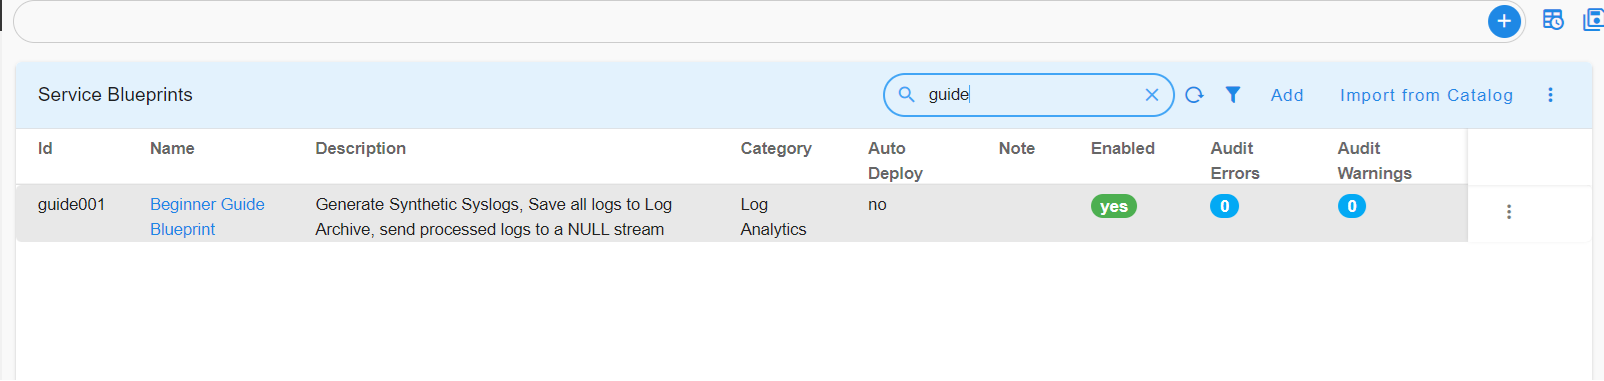Screen dimensions: 1604x381
Task: Click the blue plus add button
Action: click(x=1504, y=21)
